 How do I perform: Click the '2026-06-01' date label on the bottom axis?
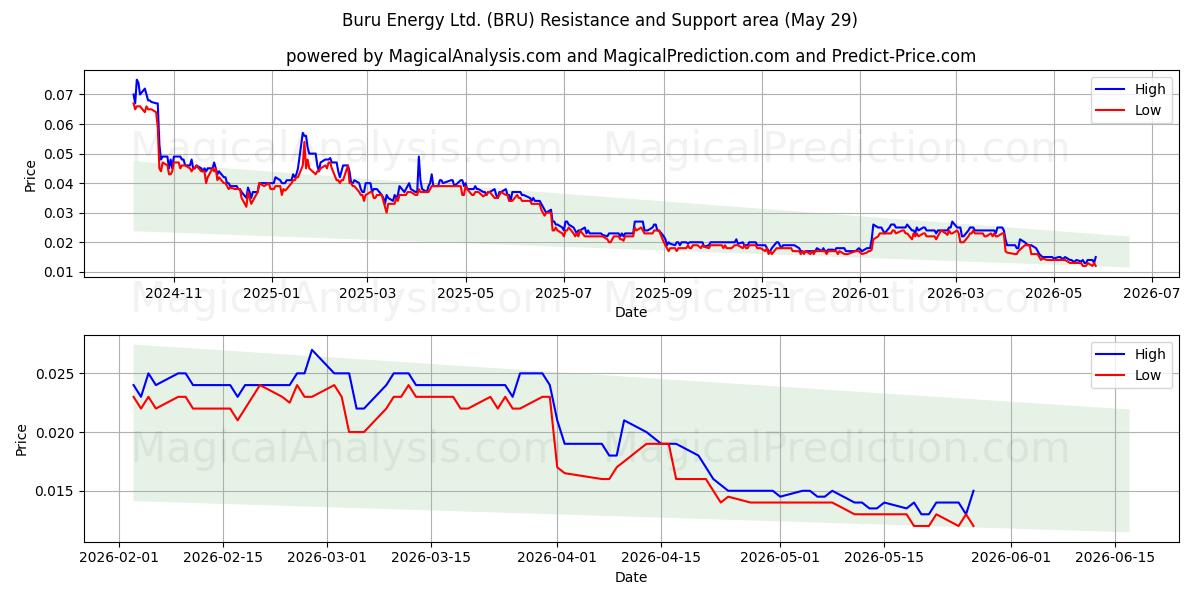tap(1010, 558)
